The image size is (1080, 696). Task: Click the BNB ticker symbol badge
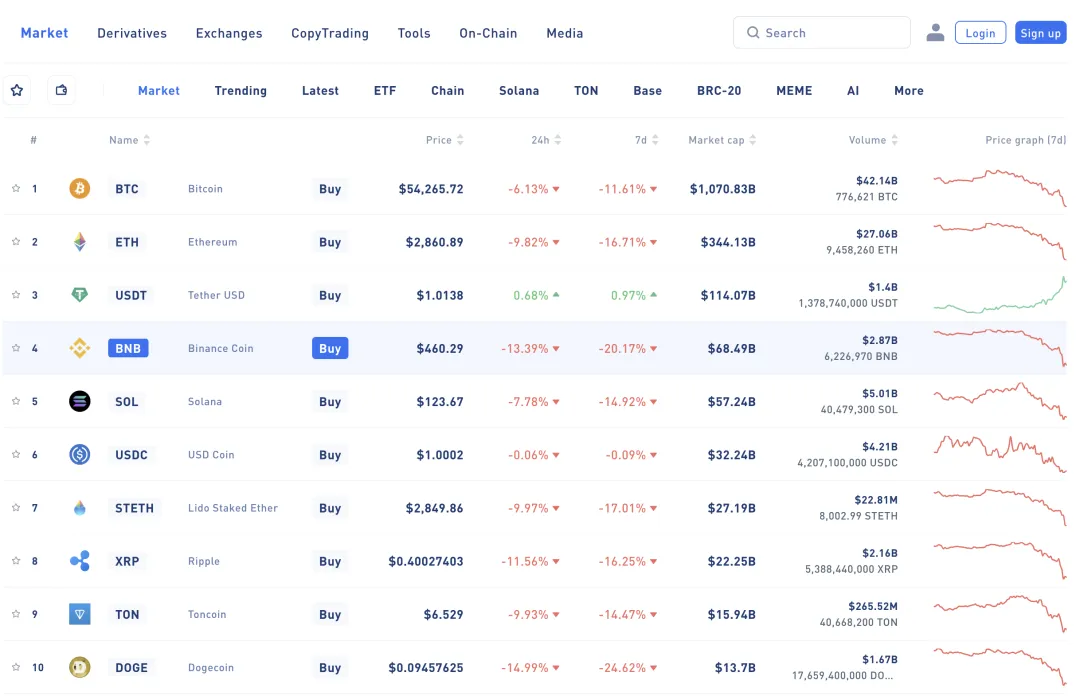(128, 348)
